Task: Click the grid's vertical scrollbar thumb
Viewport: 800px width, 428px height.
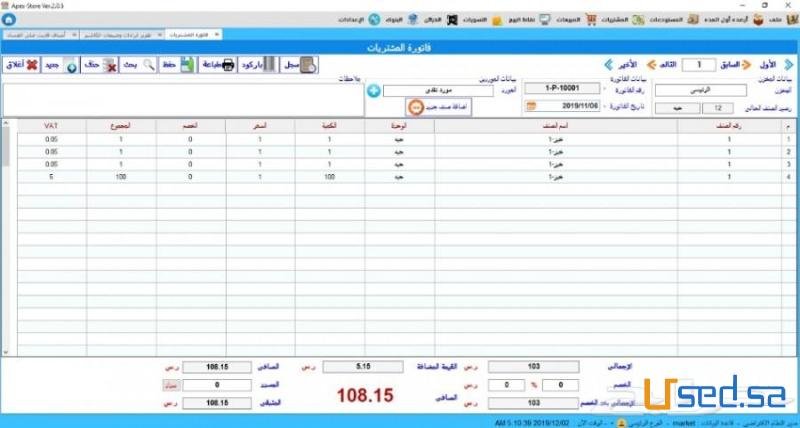Action: (6, 146)
